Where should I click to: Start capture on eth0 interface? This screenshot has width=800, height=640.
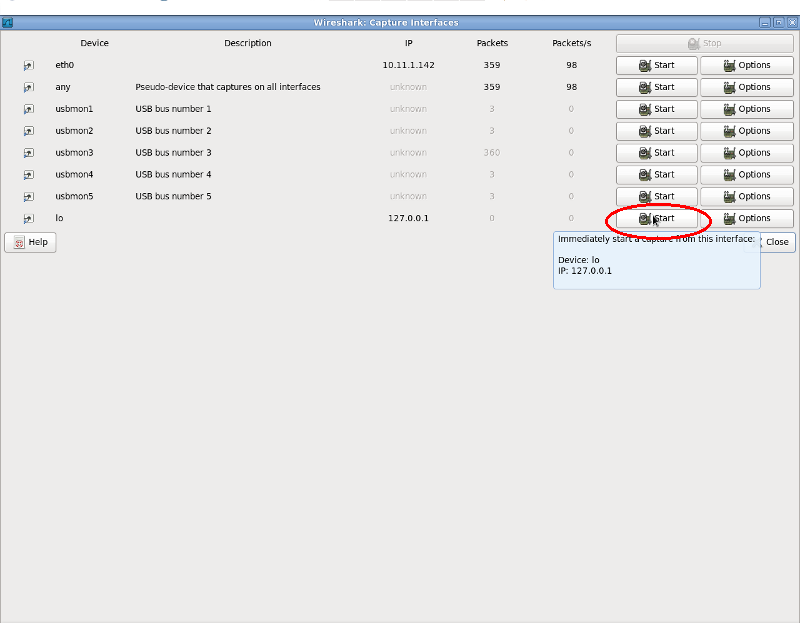pos(656,65)
